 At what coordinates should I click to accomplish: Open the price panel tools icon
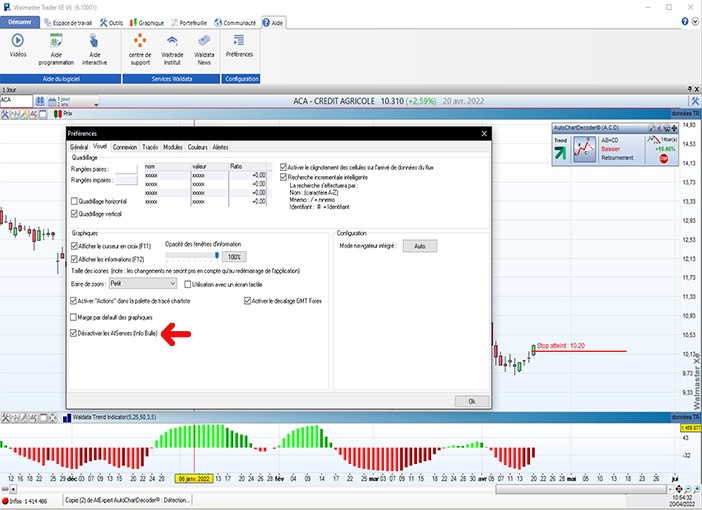pyautogui.click(x=5, y=114)
